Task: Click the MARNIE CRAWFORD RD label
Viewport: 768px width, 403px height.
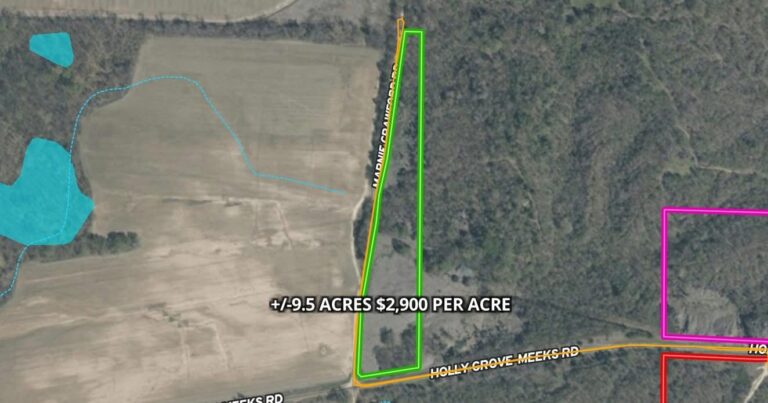Action: point(387,125)
